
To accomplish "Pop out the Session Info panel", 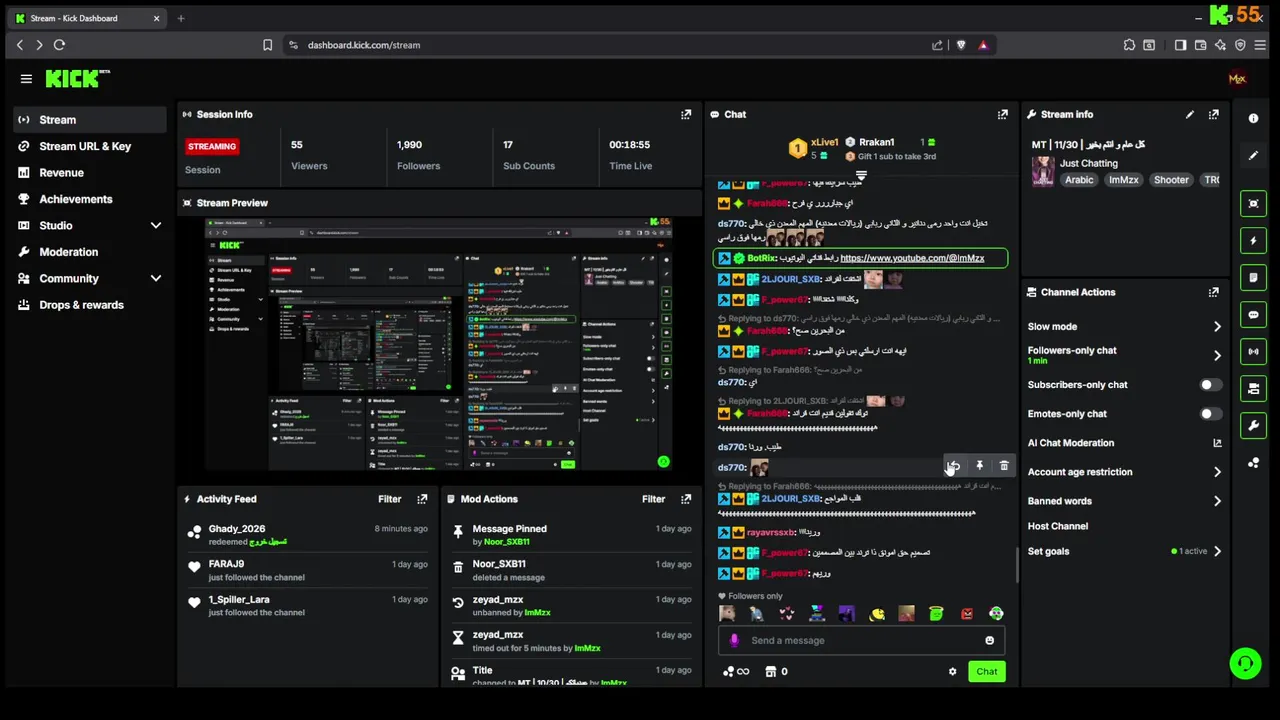I will coord(686,115).
